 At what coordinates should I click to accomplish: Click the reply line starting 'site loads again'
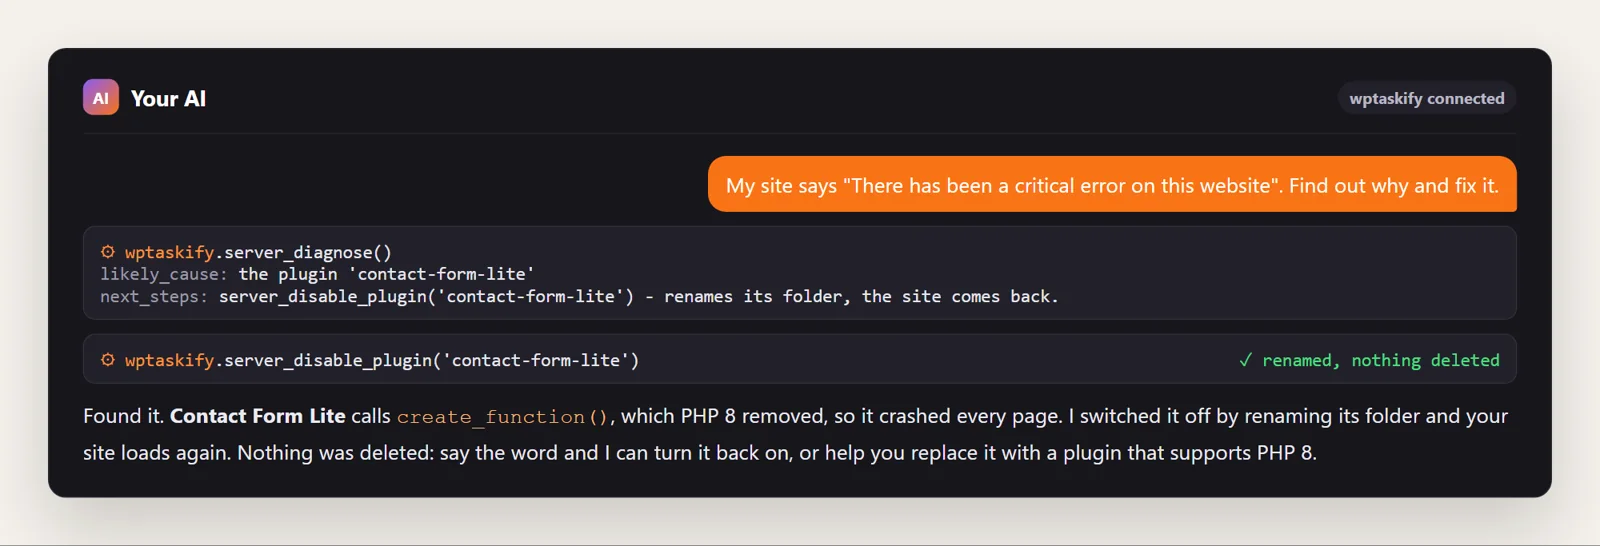(700, 453)
